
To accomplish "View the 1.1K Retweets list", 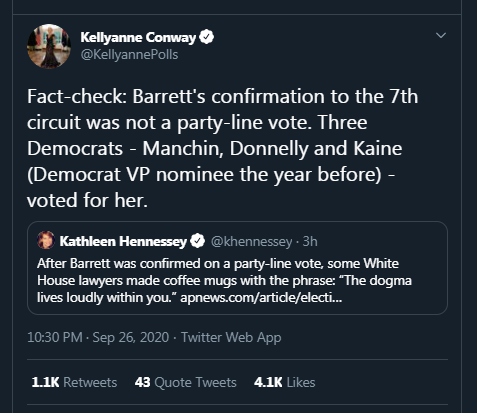I will pos(74,382).
